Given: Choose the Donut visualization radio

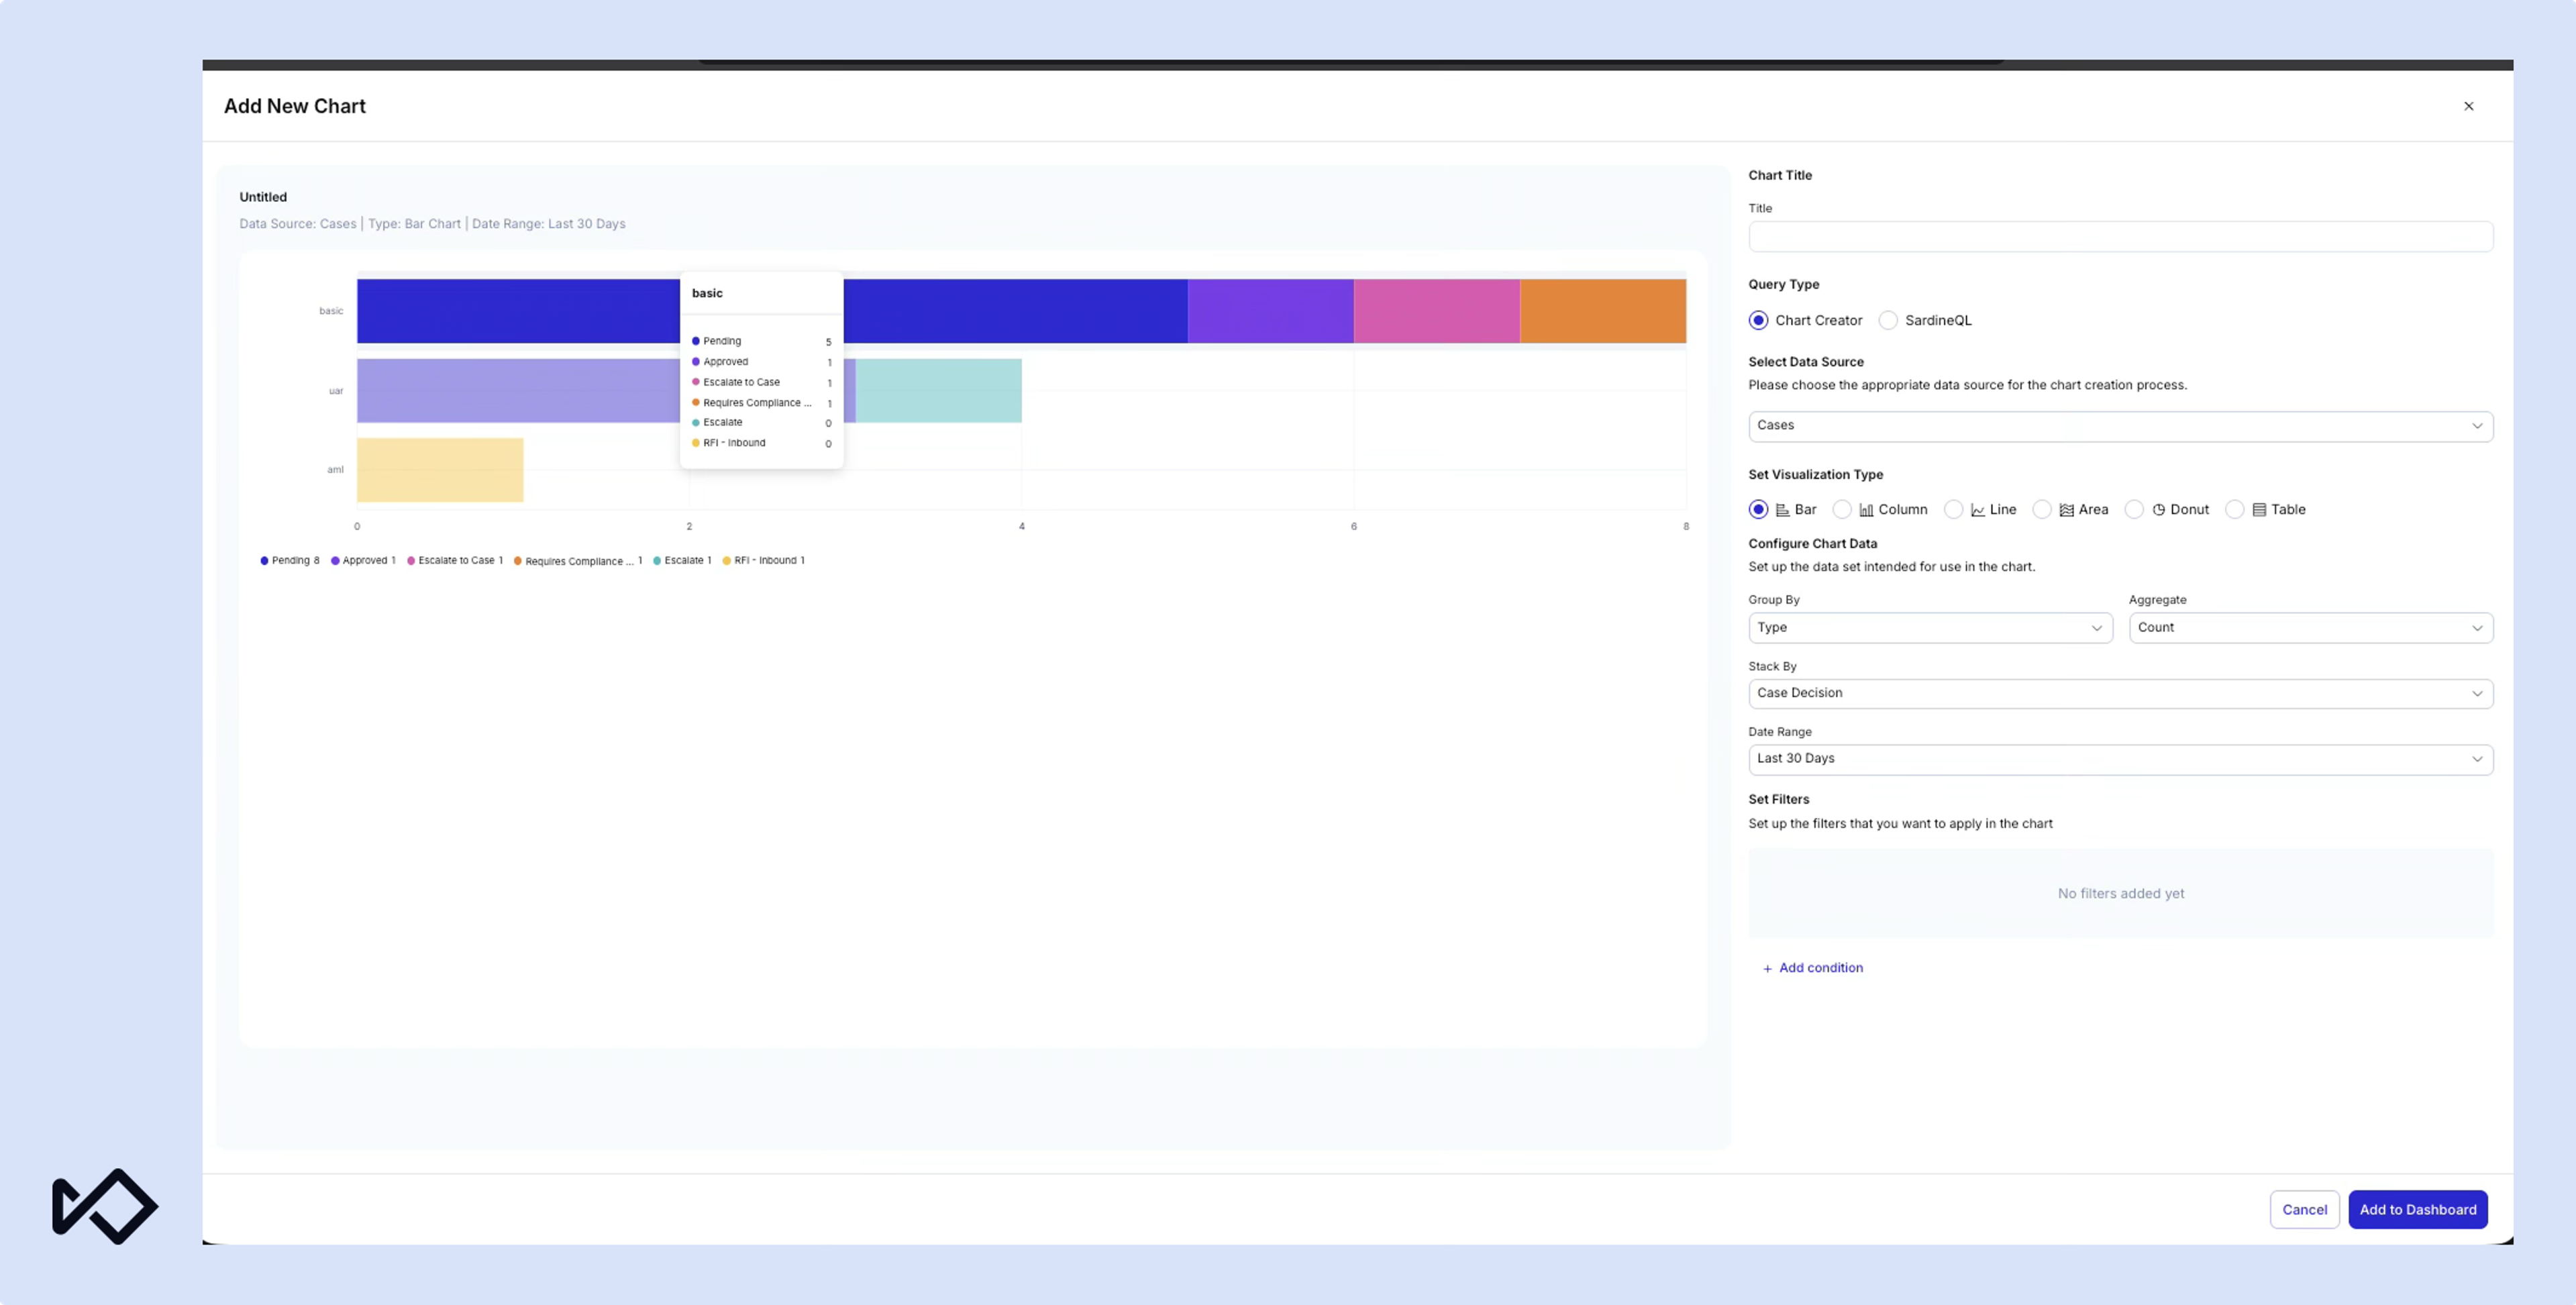Looking at the screenshot, I should 2134,509.
